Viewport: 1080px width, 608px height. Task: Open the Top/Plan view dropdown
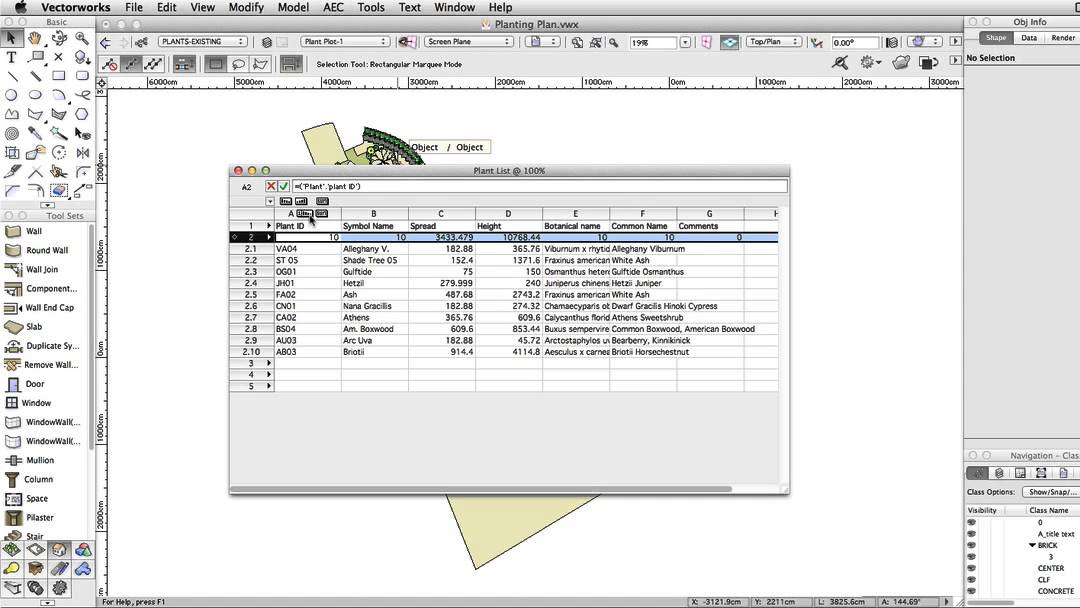point(773,42)
